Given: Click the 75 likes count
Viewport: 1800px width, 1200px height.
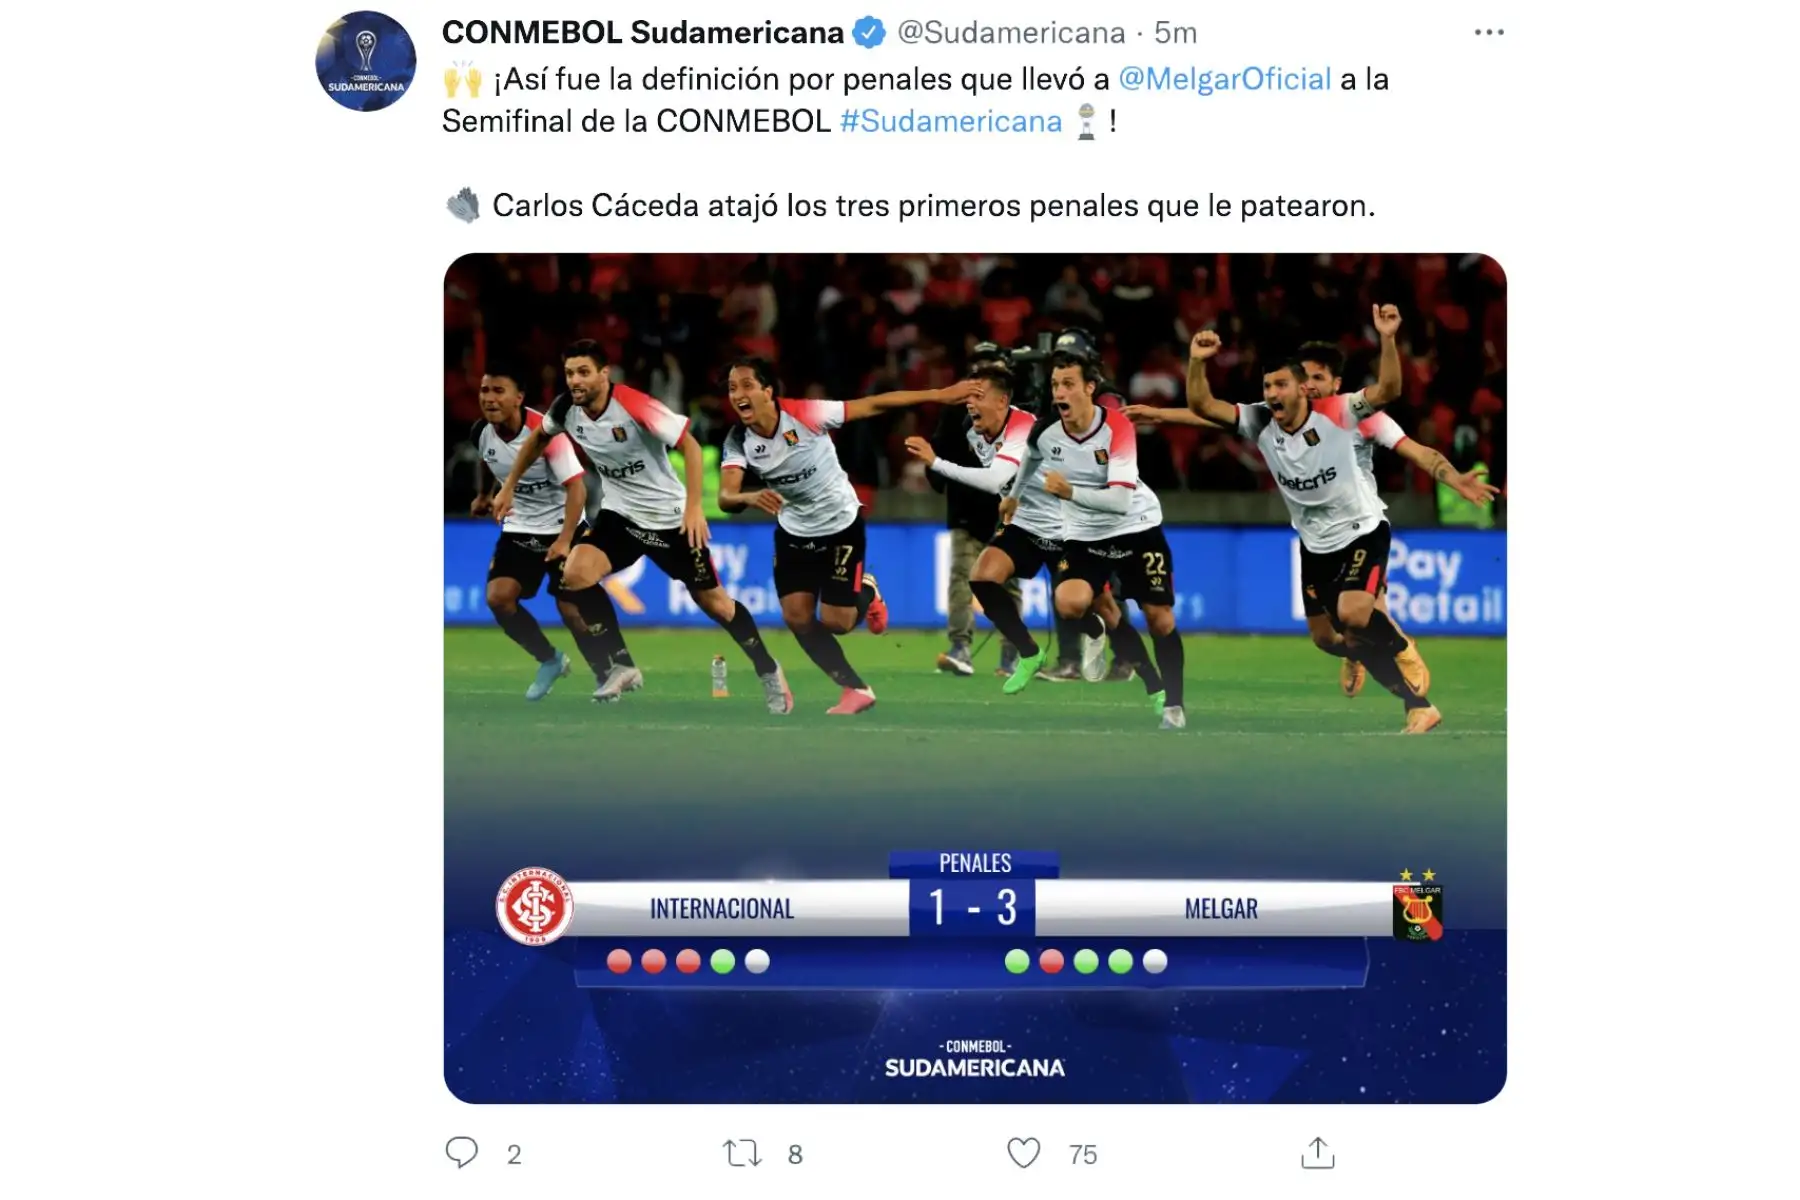Looking at the screenshot, I should (x=1083, y=1154).
